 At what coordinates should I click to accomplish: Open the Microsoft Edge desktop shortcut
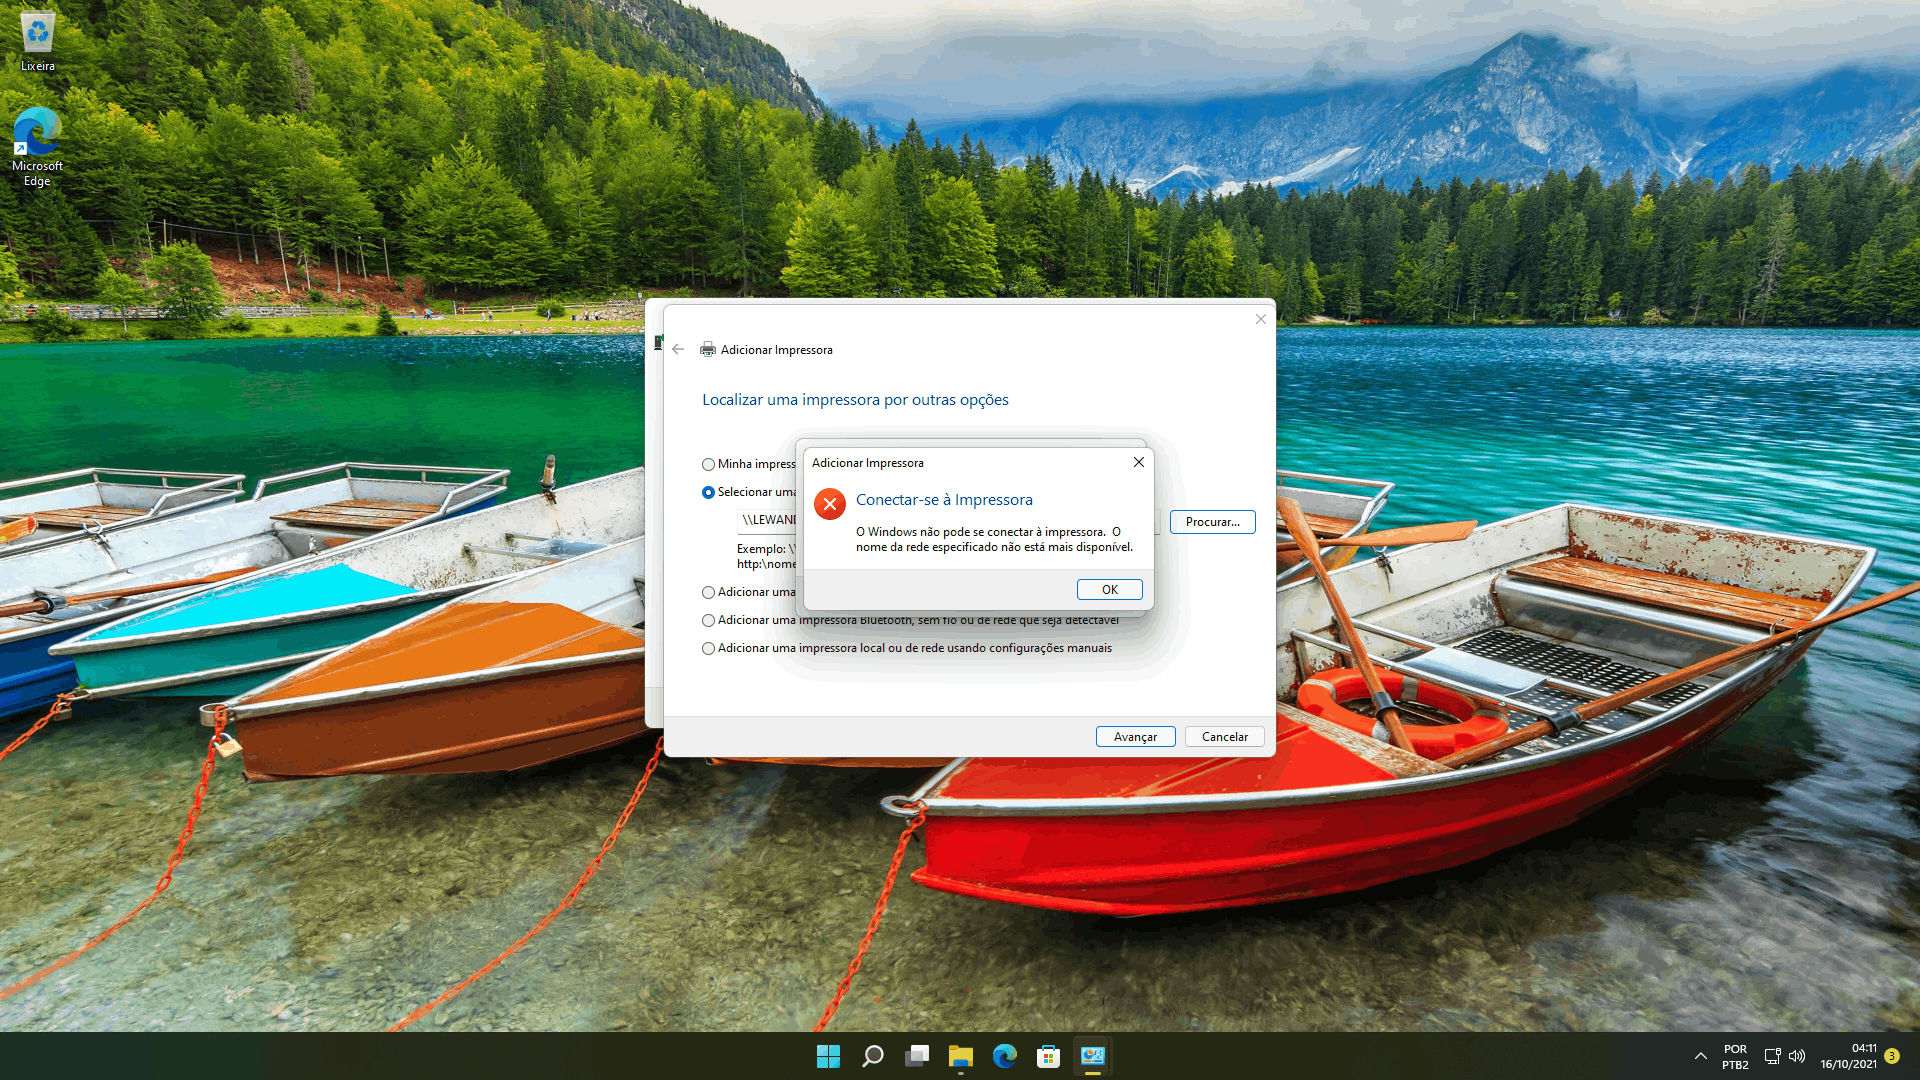pyautogui.click(x=37, y=147)
